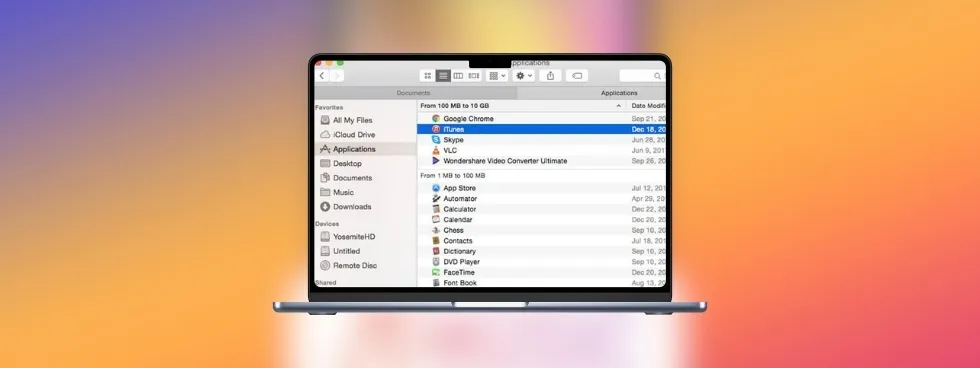The width and height of the screenshot is (980, 368).
Task: Click the "Skype" file name
Action: pyautogui.click(x=453, y=140)
